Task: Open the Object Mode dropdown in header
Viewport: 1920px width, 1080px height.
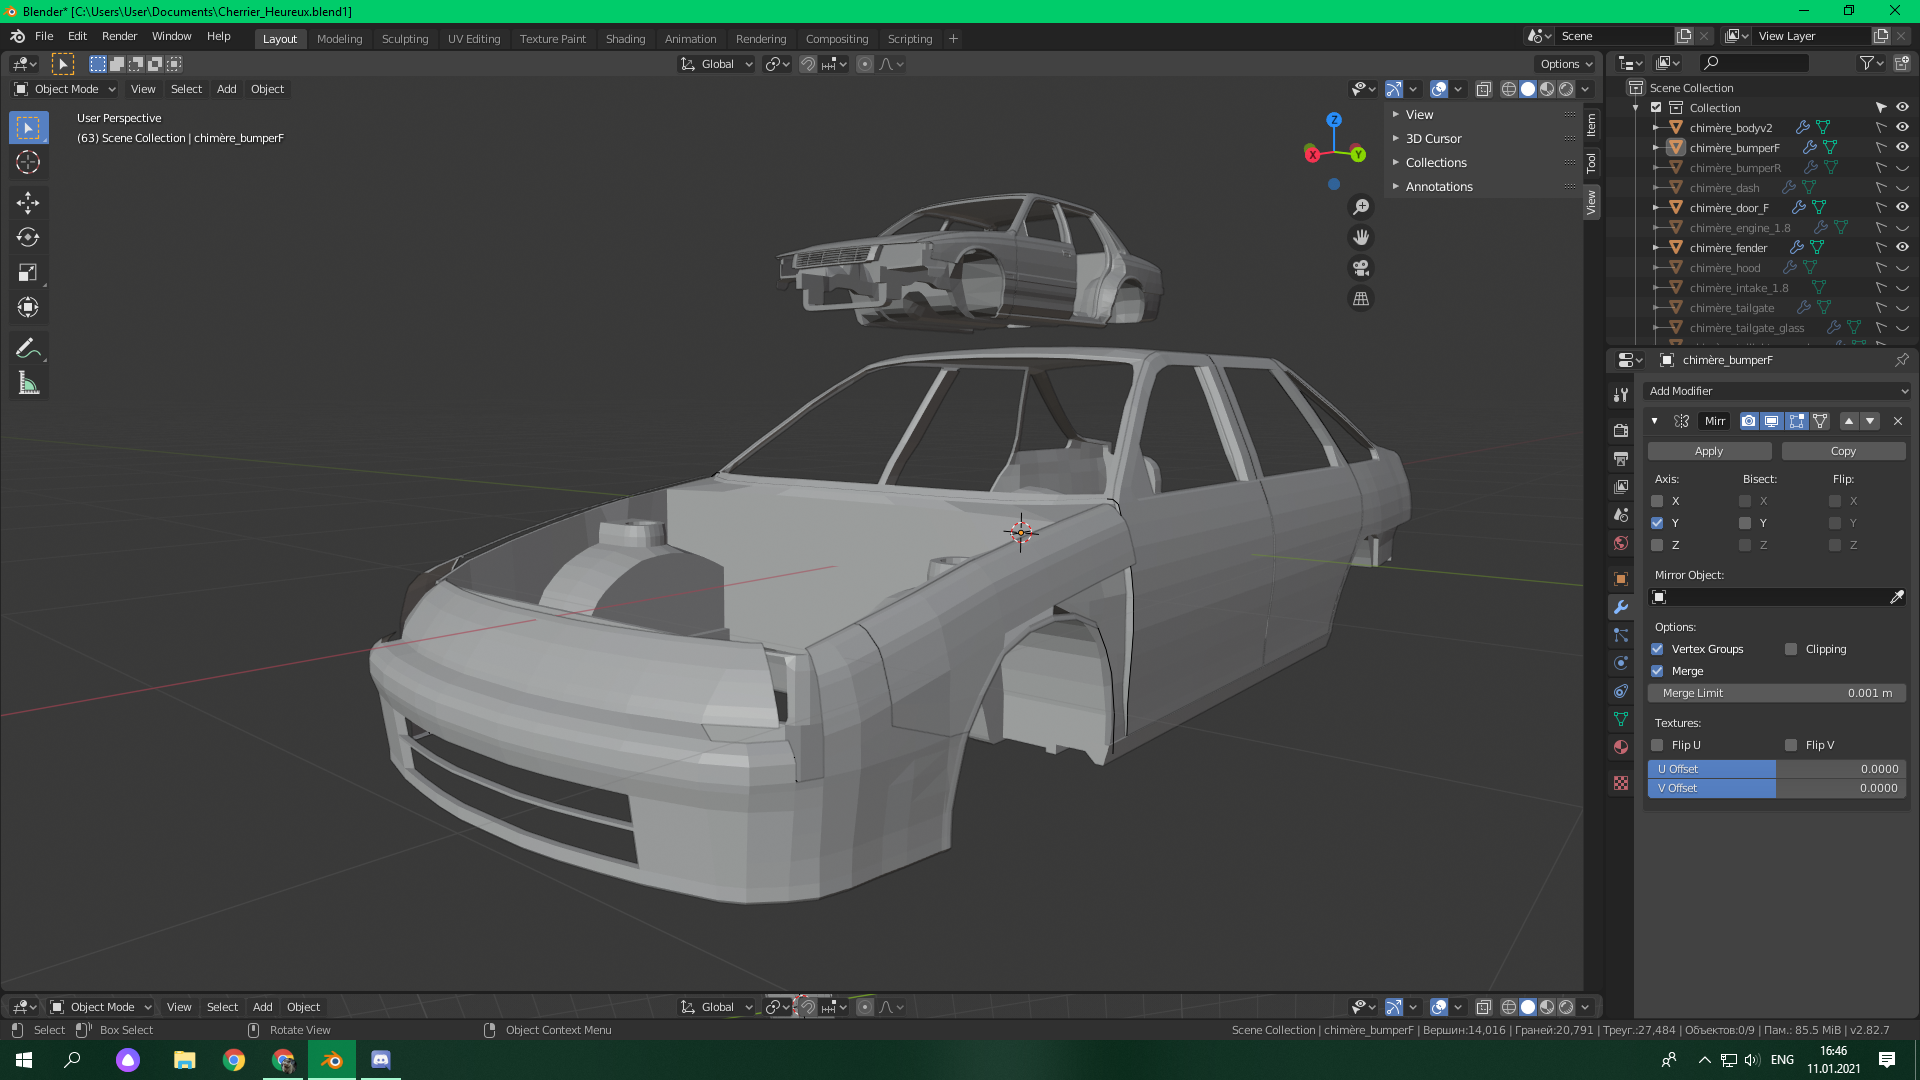Action: (65, 89)
